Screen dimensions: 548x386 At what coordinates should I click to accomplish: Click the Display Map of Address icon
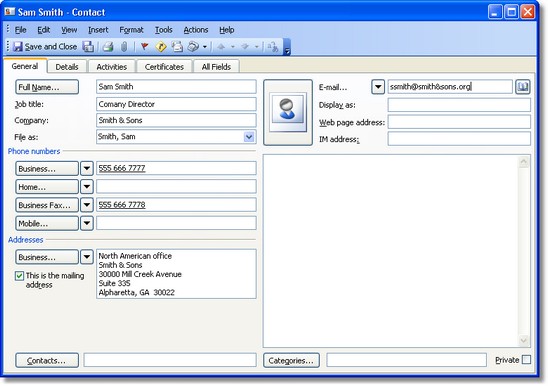(x=161, y=47)
